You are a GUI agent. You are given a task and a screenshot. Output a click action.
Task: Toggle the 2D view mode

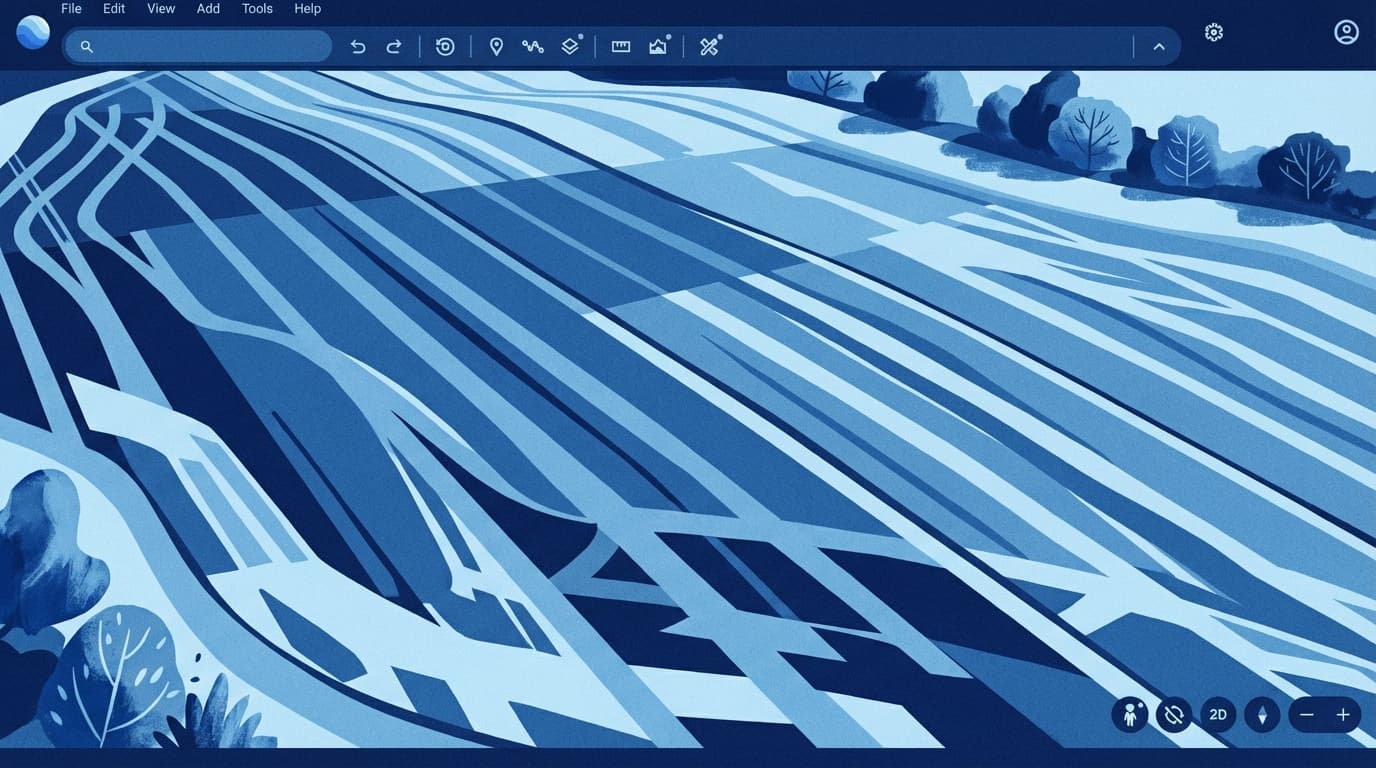(x=1218, y=715)
